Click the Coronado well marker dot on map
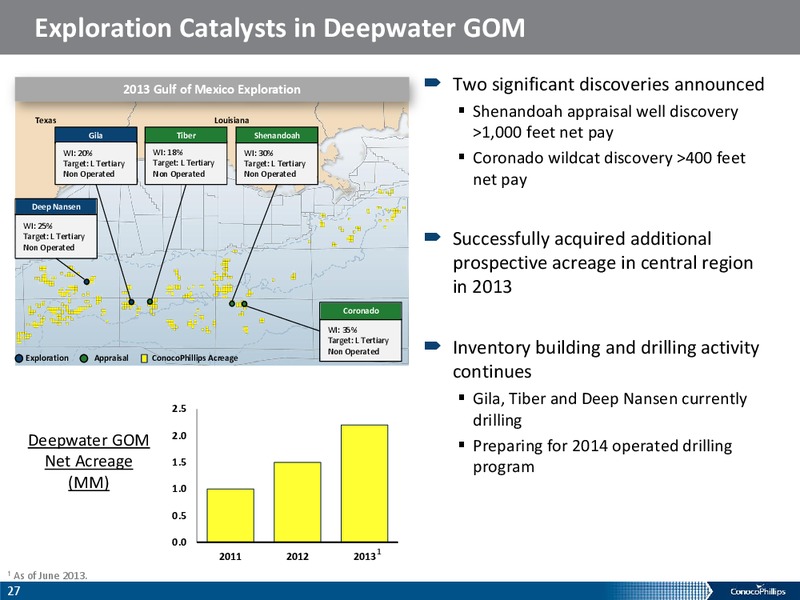The height and width of the screenshot is (600, 800). pyautogui.click(x=244, y=304)
